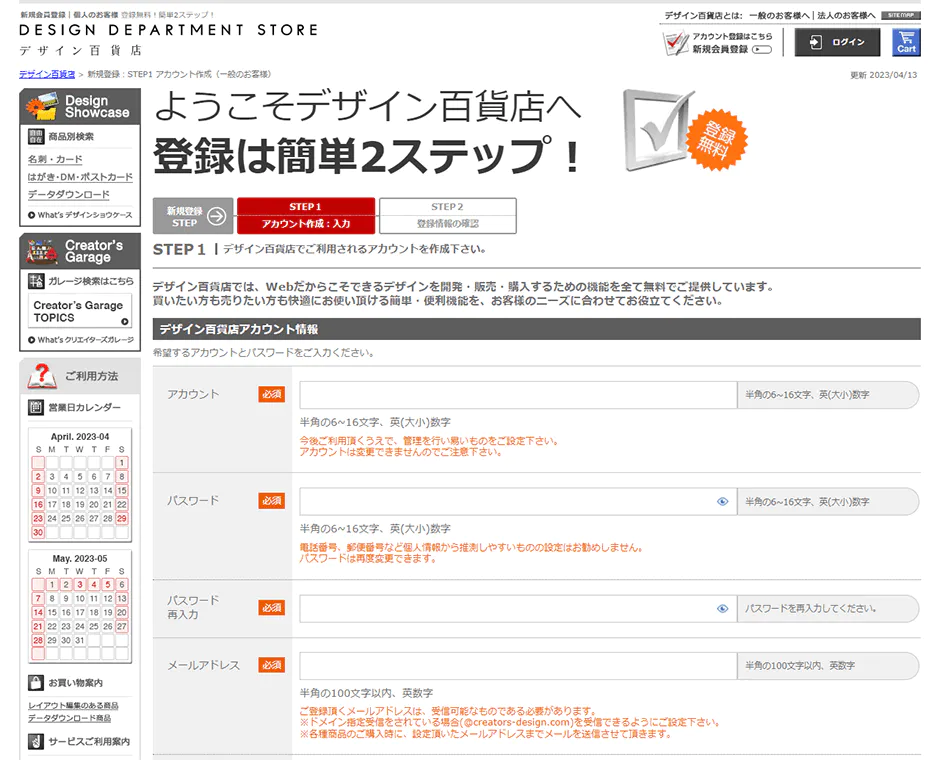This screenshot has width=940, height=760.
Task: Select the Design Showcase panel icon
Action: tap(42, 107)
